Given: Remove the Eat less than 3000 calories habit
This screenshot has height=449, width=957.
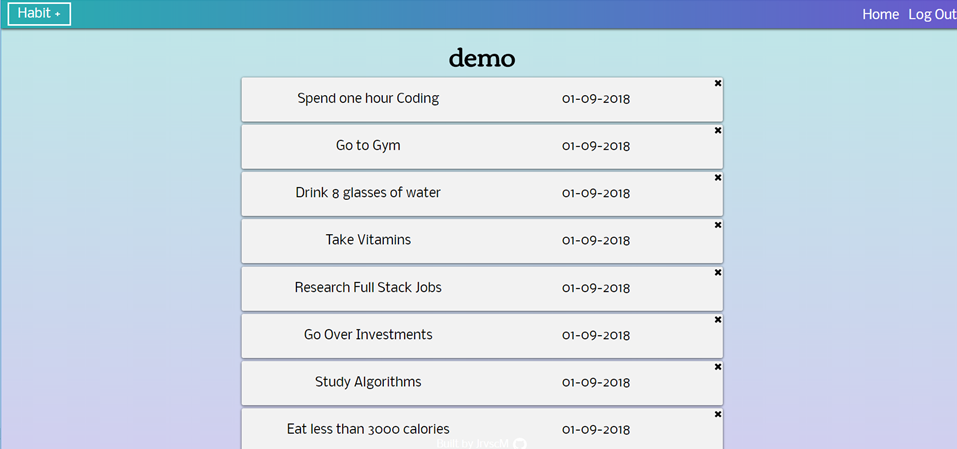Looking at the screenshot, I should (x=718, y=415).
